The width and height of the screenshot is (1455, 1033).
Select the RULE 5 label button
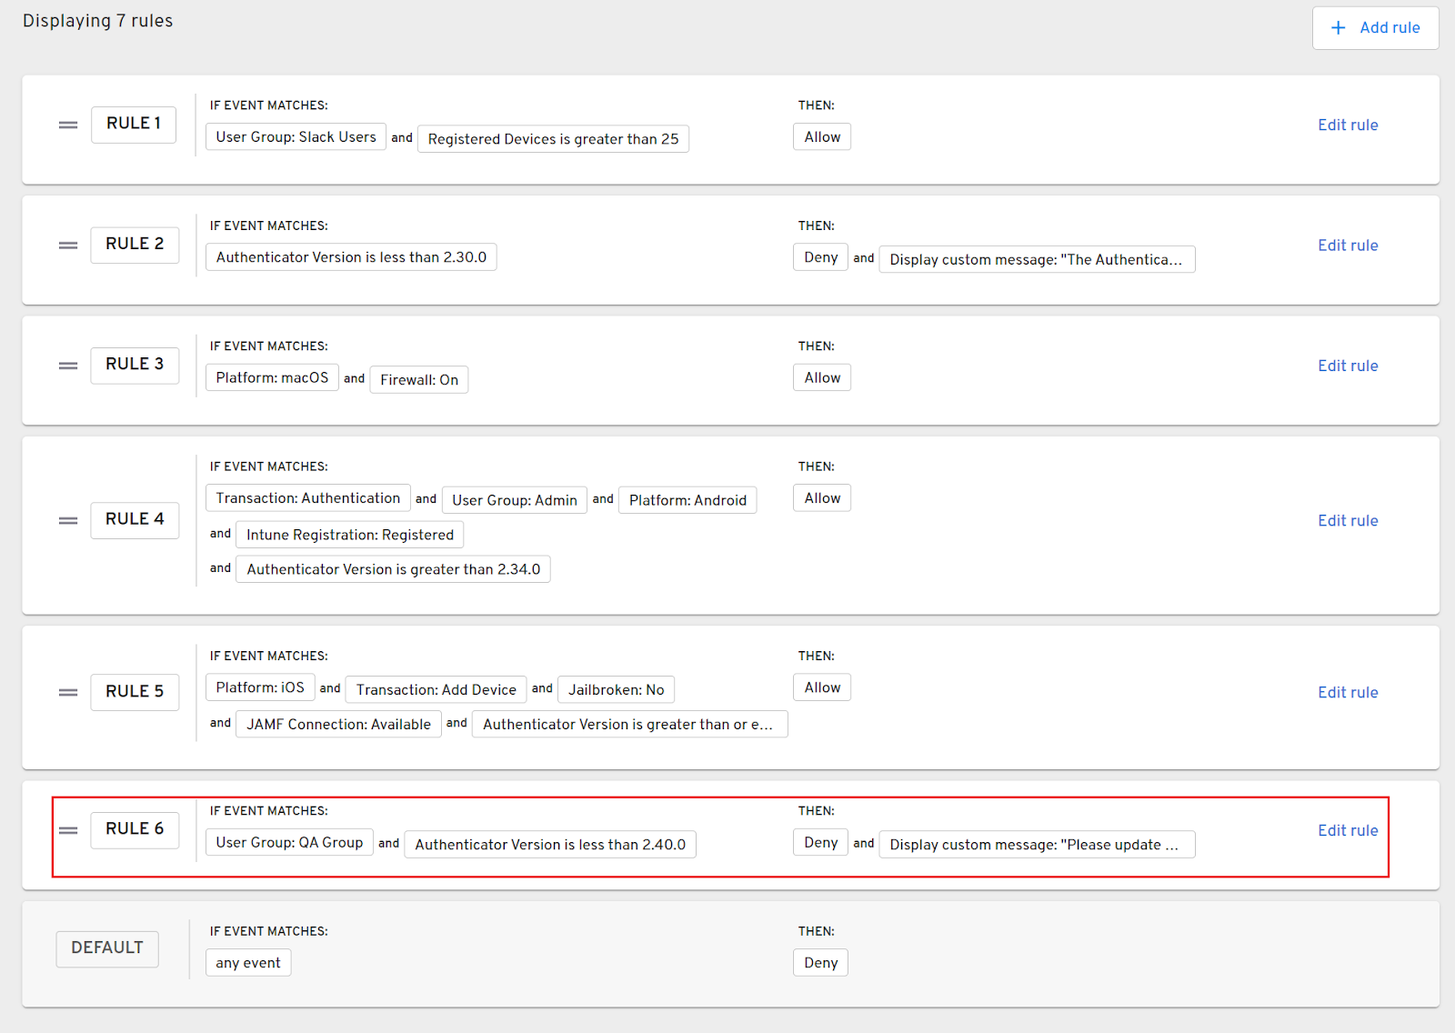coord(135,692)
